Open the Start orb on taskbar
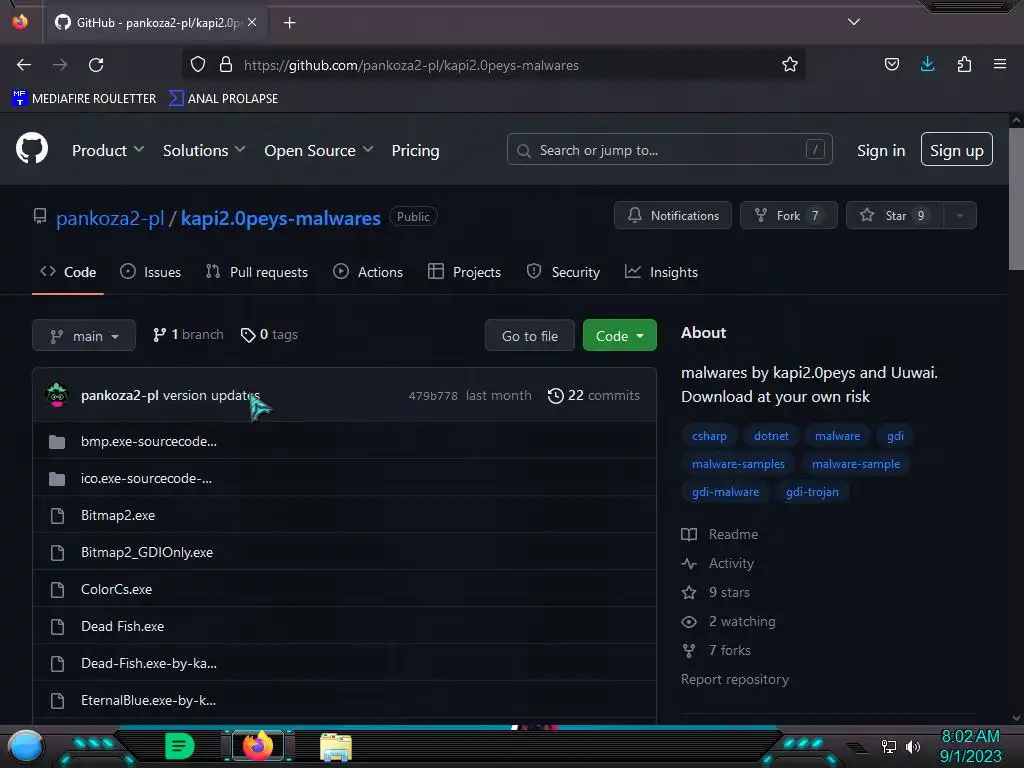 tap(26, 747)
